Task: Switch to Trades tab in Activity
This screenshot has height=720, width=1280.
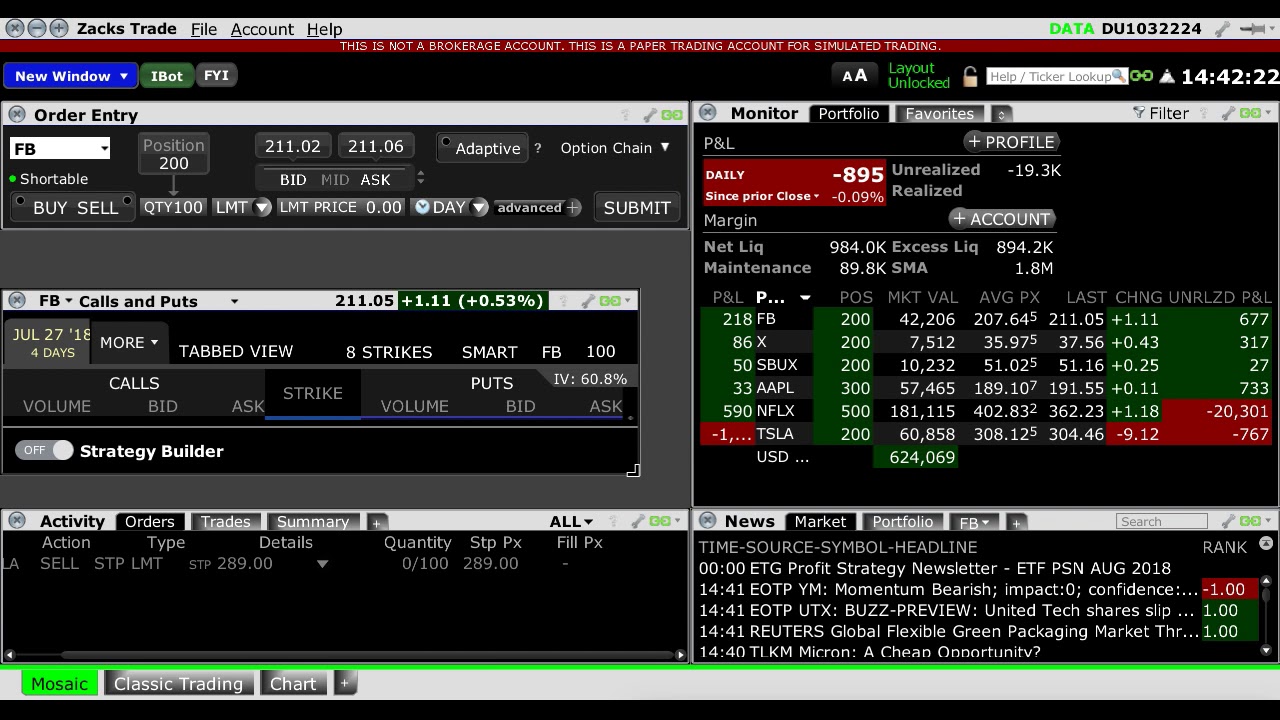Action: [x=225, y=522]
